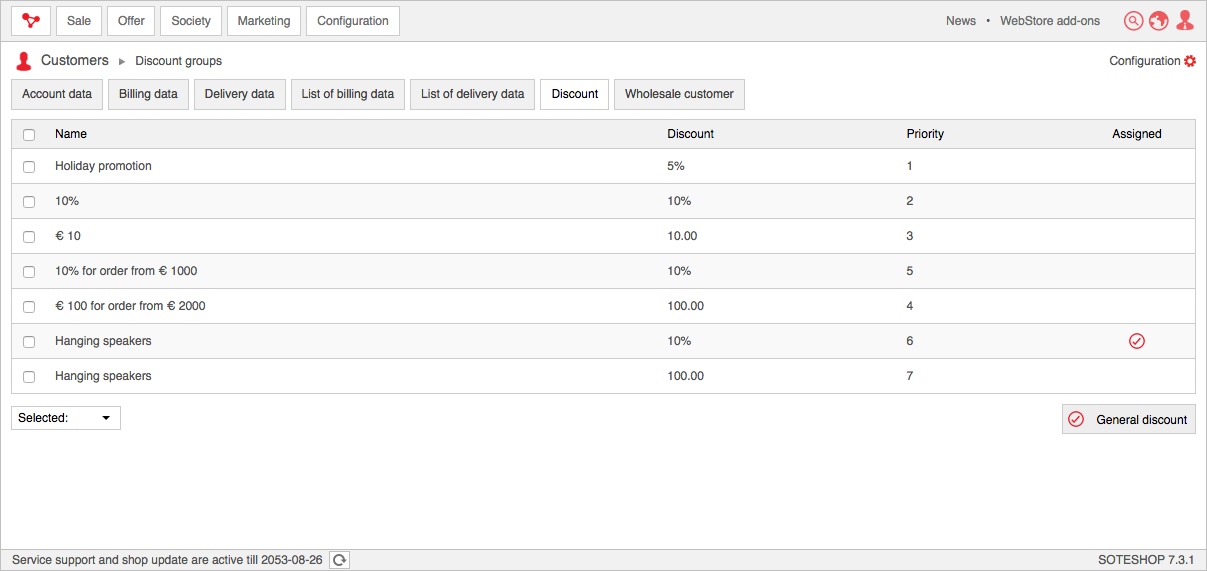This screenshot has height=571, width=1207.
Task: Click the red Configuration gear icon
Action: tap(1190, 61)
